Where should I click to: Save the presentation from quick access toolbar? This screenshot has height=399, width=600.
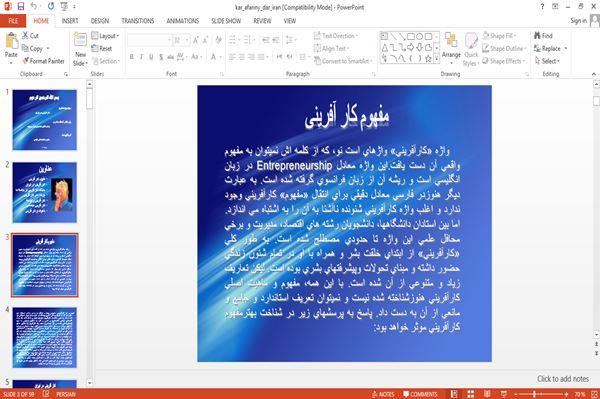(21, 7)
